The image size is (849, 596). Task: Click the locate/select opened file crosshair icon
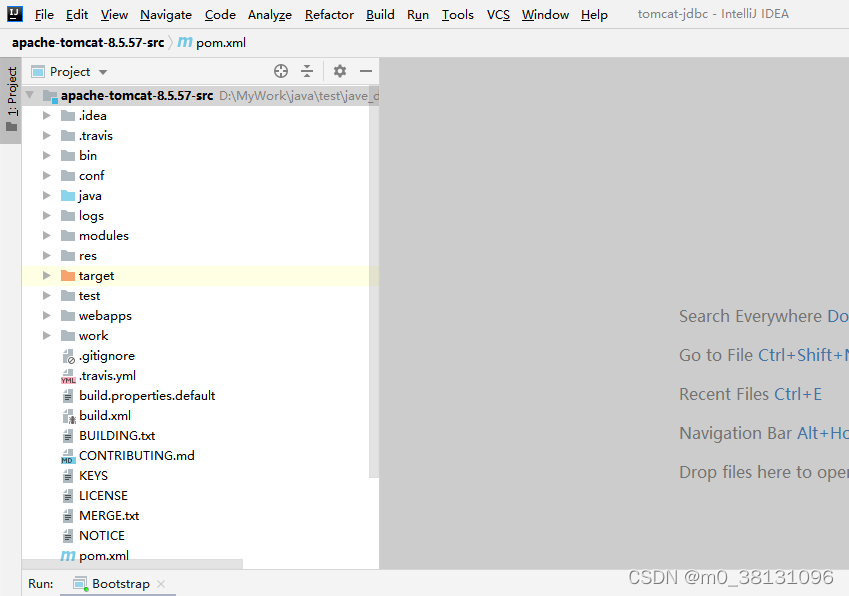point(280,71)
